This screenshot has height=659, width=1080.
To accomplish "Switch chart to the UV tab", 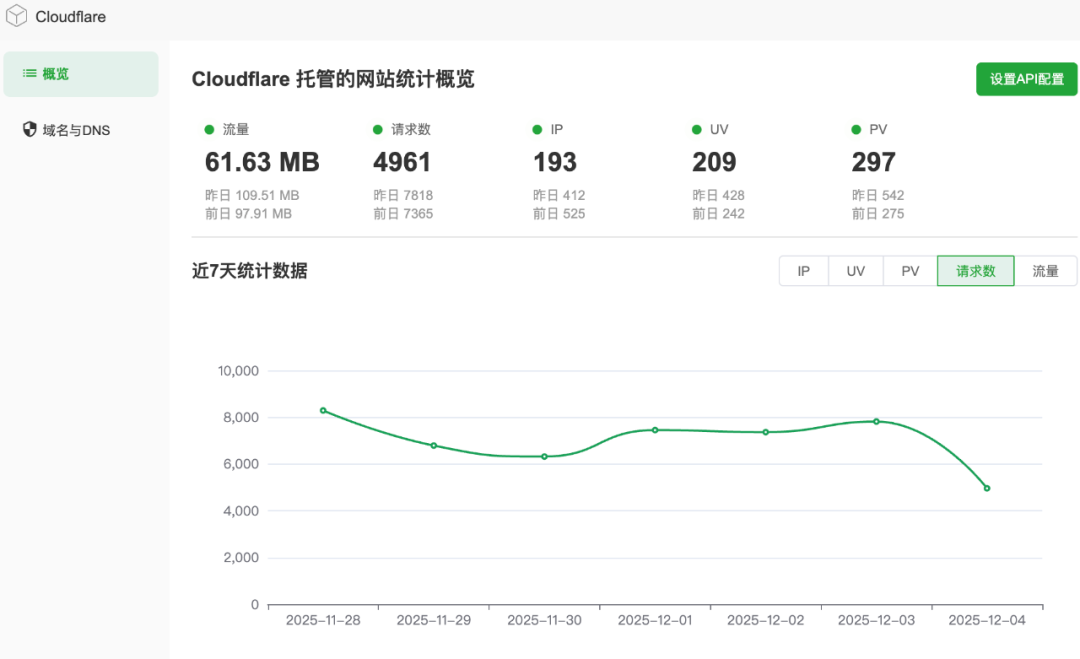I will click(x=855, y=271).
